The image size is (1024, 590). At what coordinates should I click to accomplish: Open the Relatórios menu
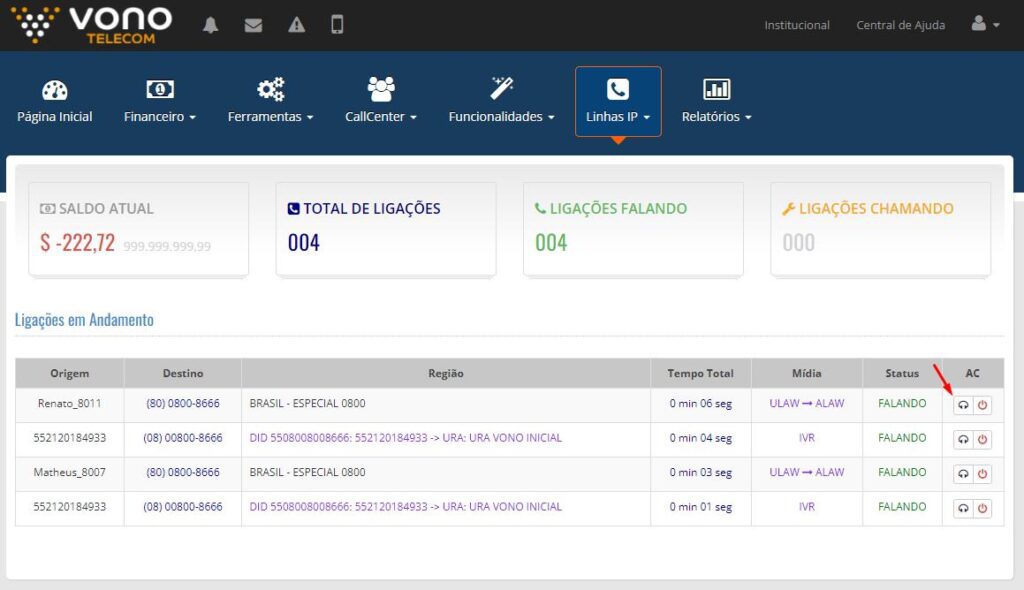click(x=716, y=101)
